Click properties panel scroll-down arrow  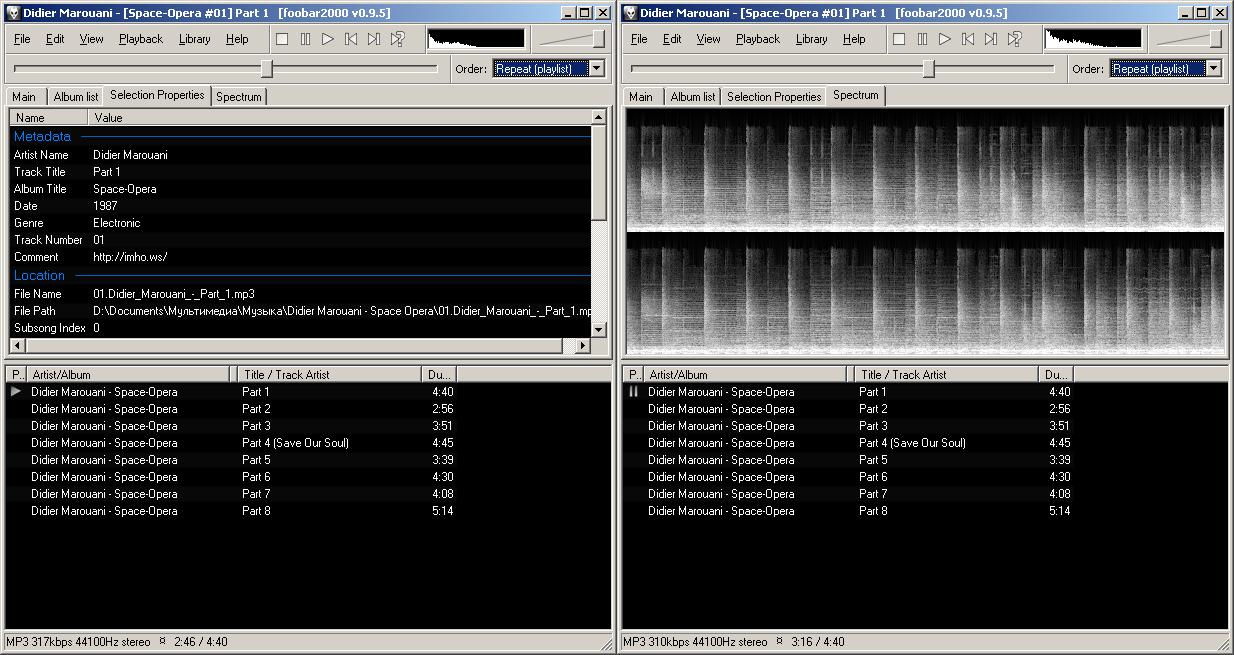pos(599,329)
